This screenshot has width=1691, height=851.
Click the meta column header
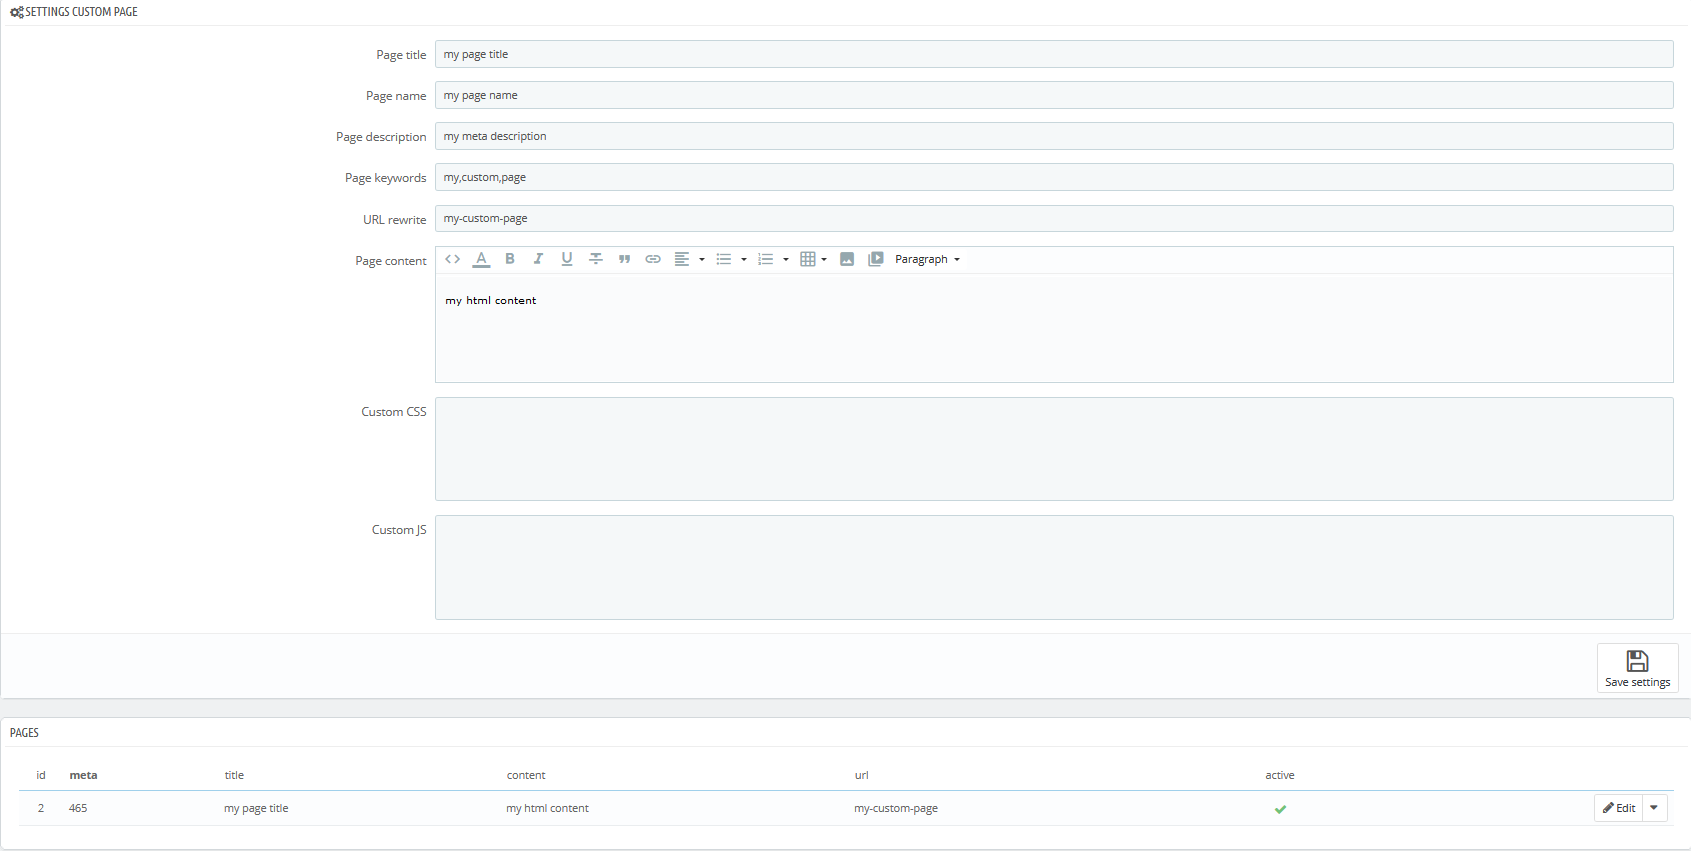click(83, 775)
